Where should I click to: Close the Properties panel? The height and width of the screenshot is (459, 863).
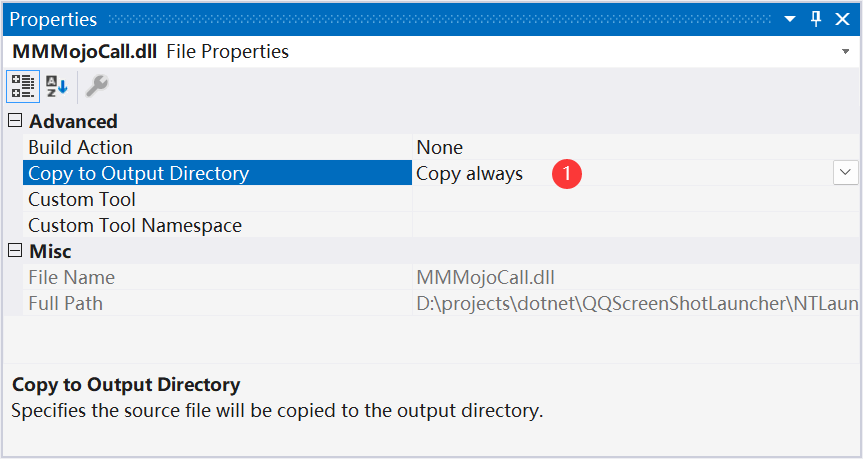pyautogui.click(x=842, y=19)
